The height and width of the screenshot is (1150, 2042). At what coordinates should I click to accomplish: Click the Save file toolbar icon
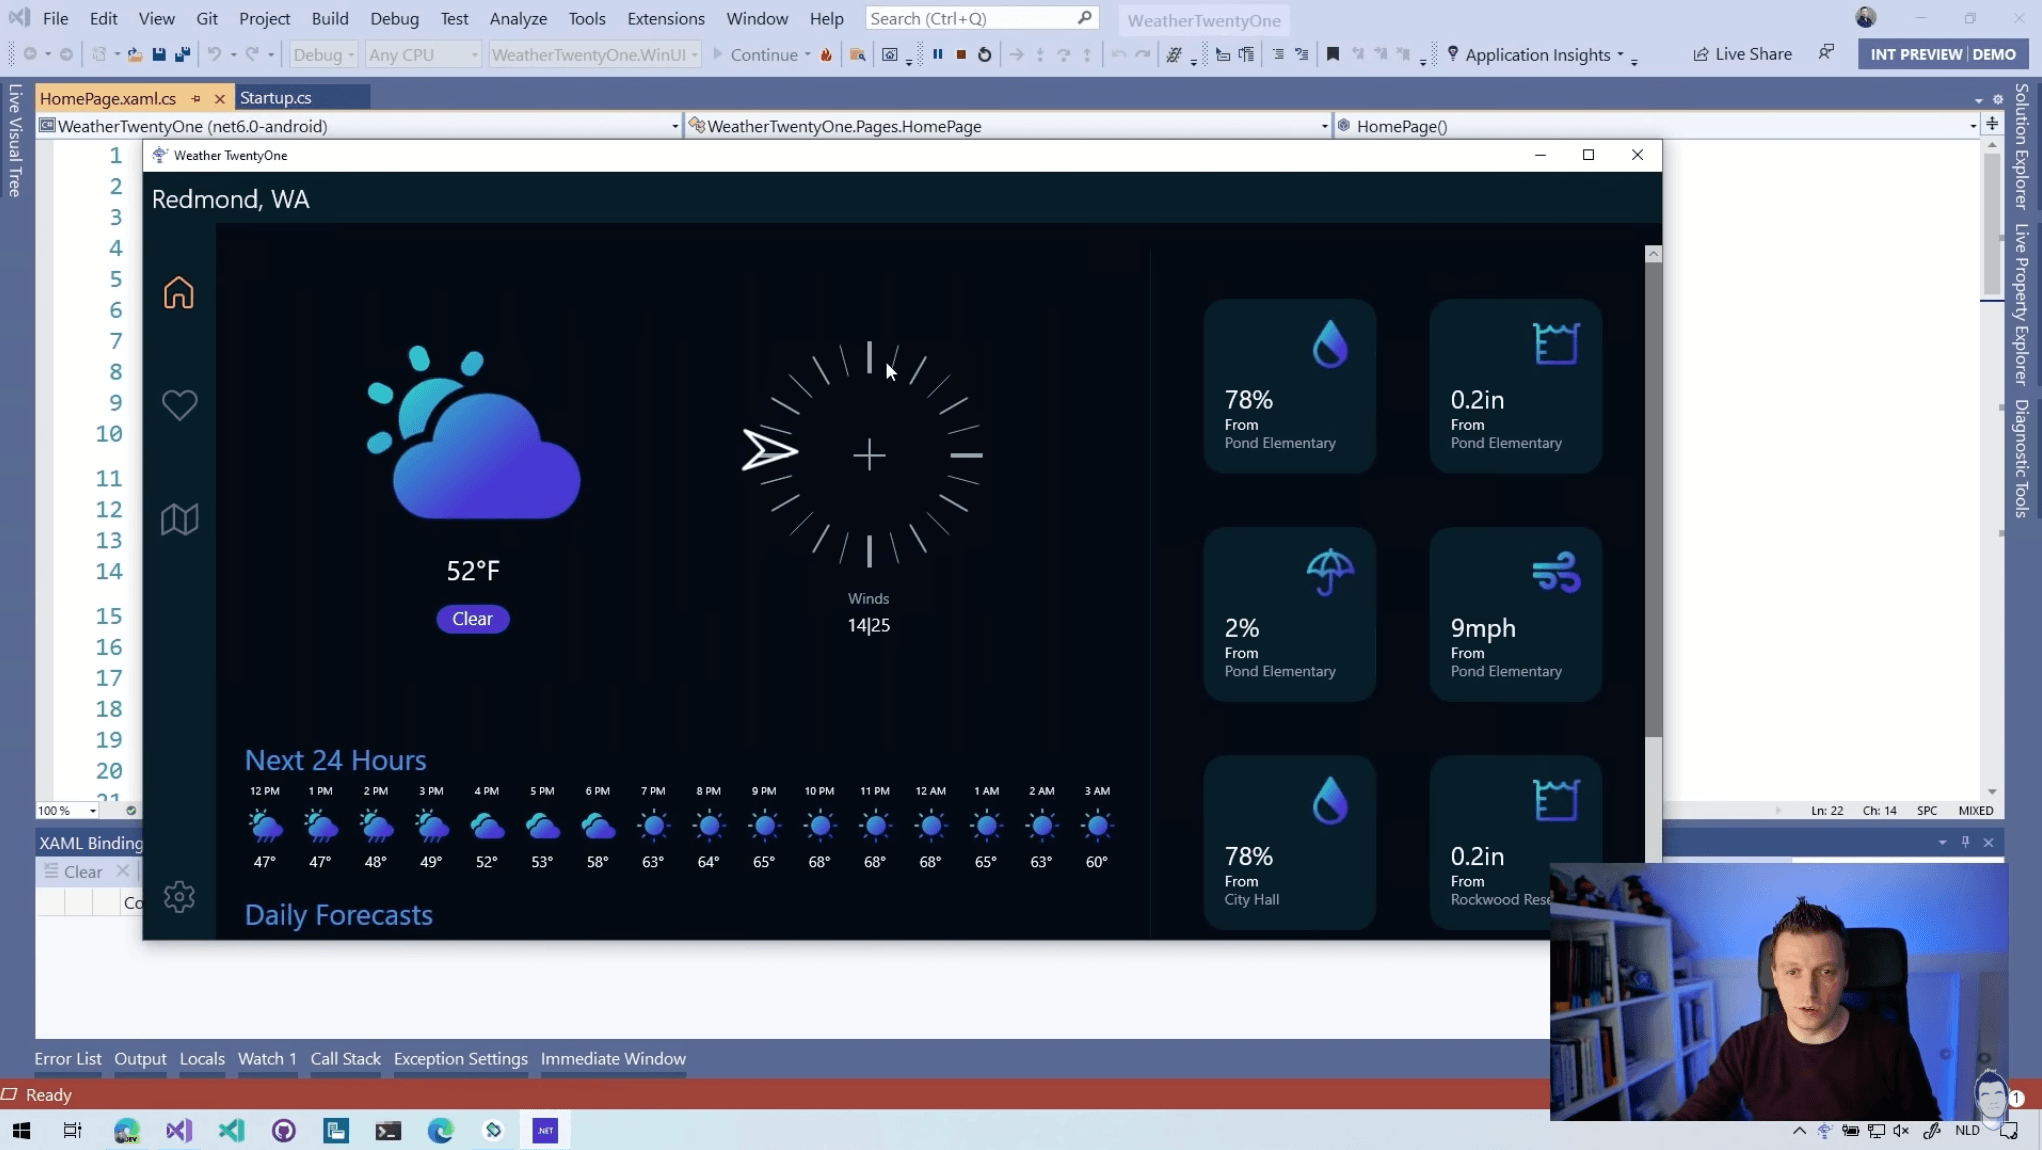159,55
